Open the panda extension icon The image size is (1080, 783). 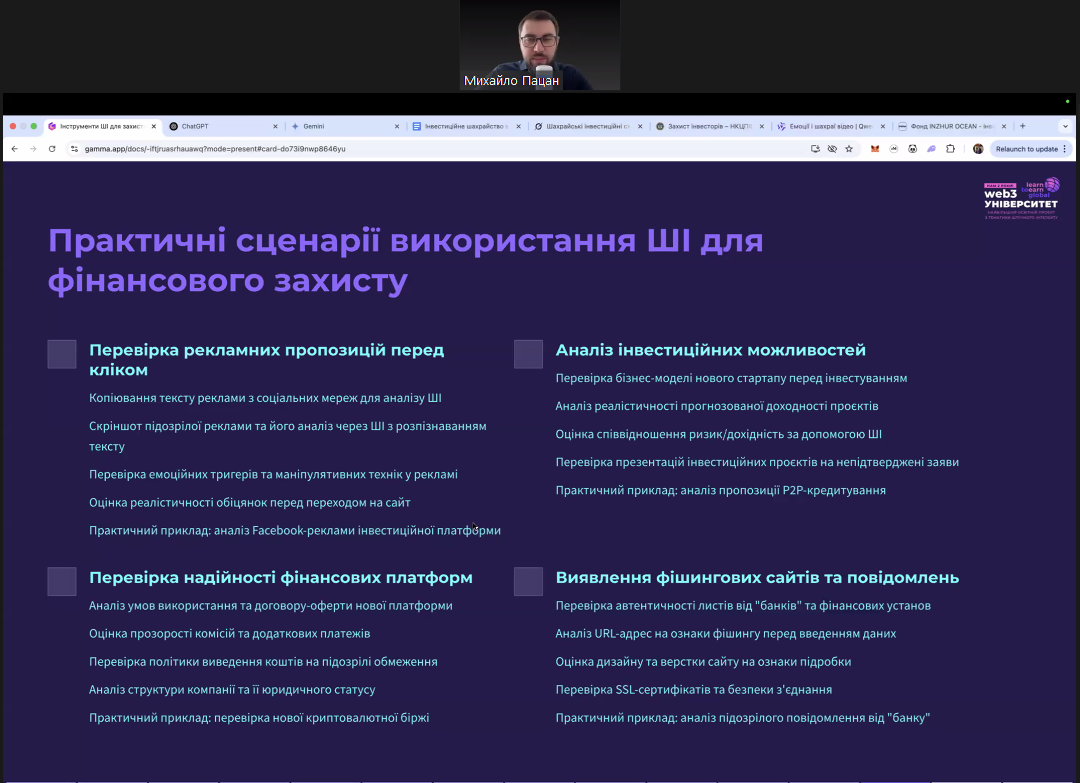tap(912, 149)
